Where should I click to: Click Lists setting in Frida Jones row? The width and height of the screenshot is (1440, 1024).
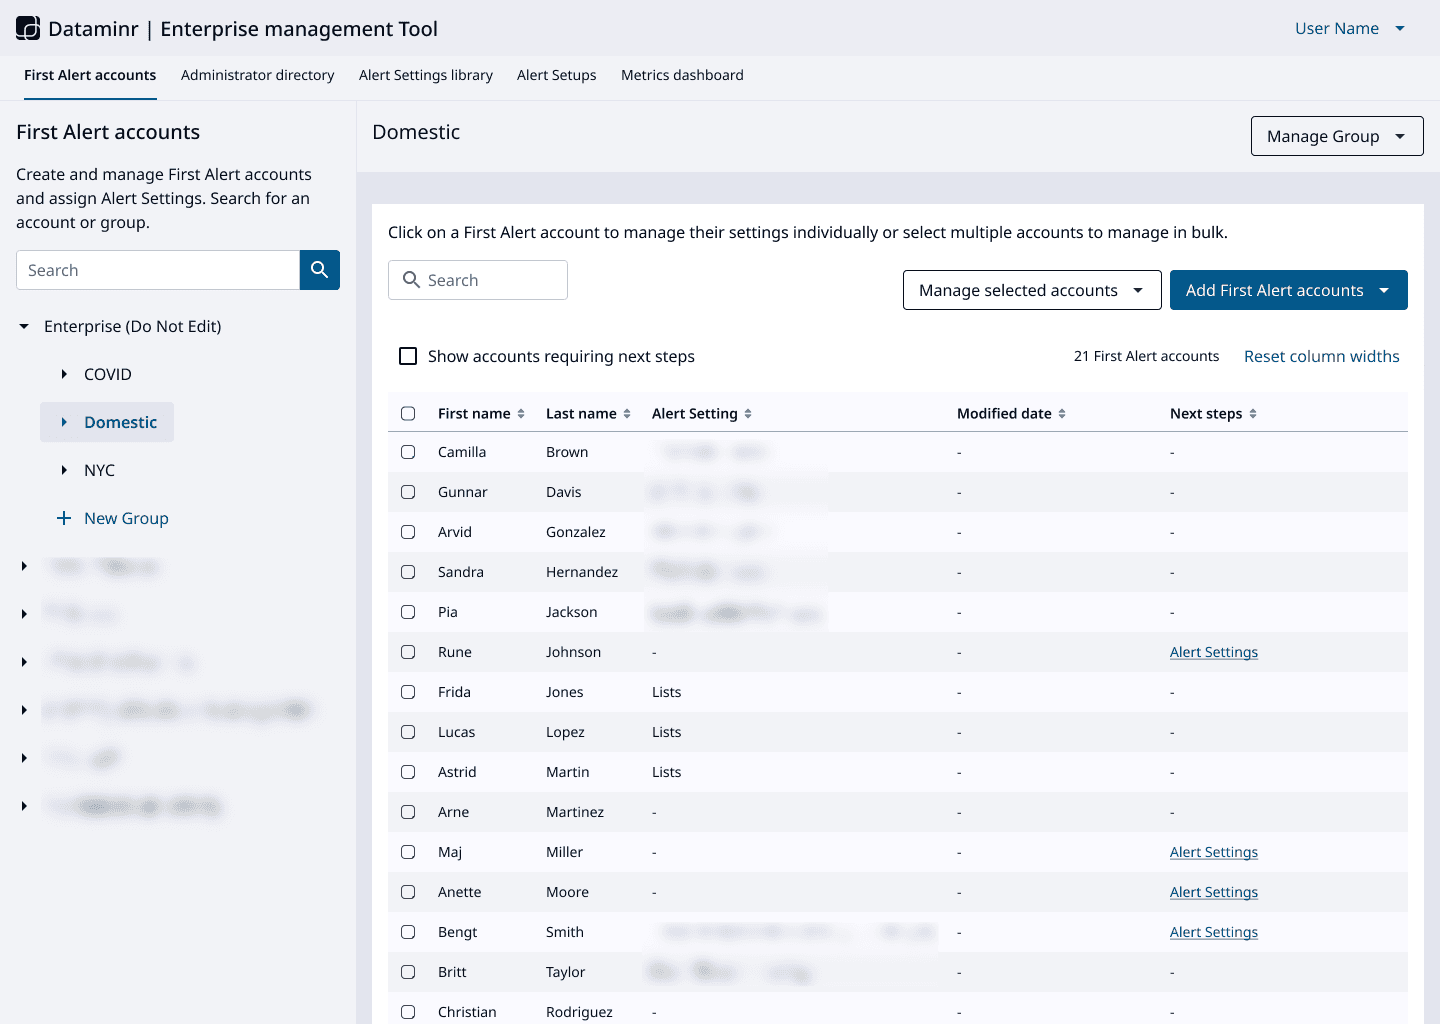pos(666,692)
